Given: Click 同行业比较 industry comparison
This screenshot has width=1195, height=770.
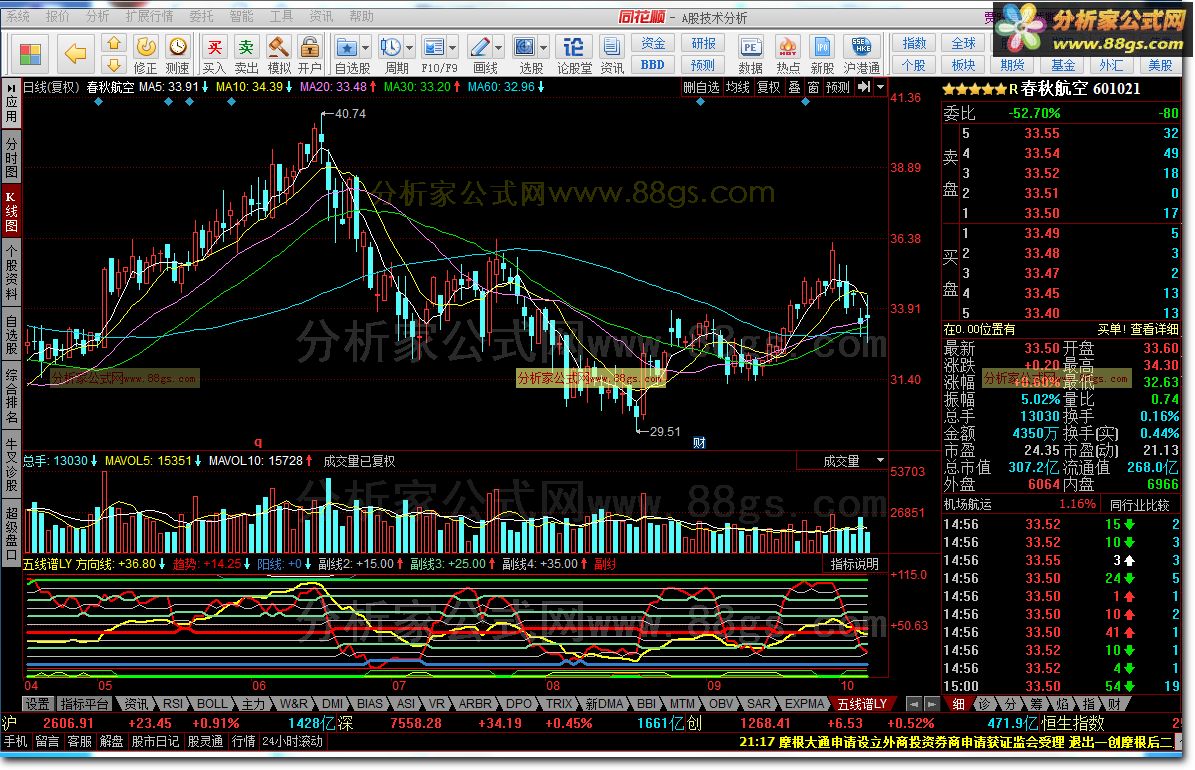Looking at the screenshot, I should [1139, 505].
